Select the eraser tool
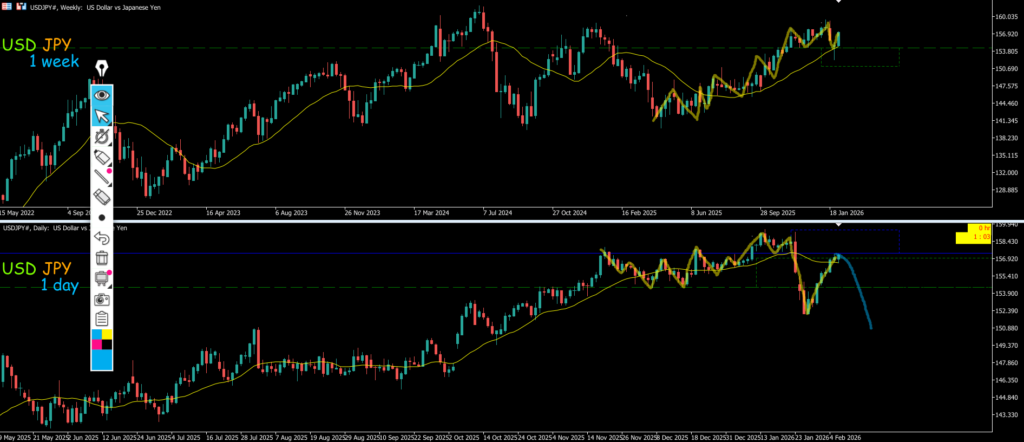Image resolution: width=1024 pixels, height=442 pixels. (x=101, y=198)
